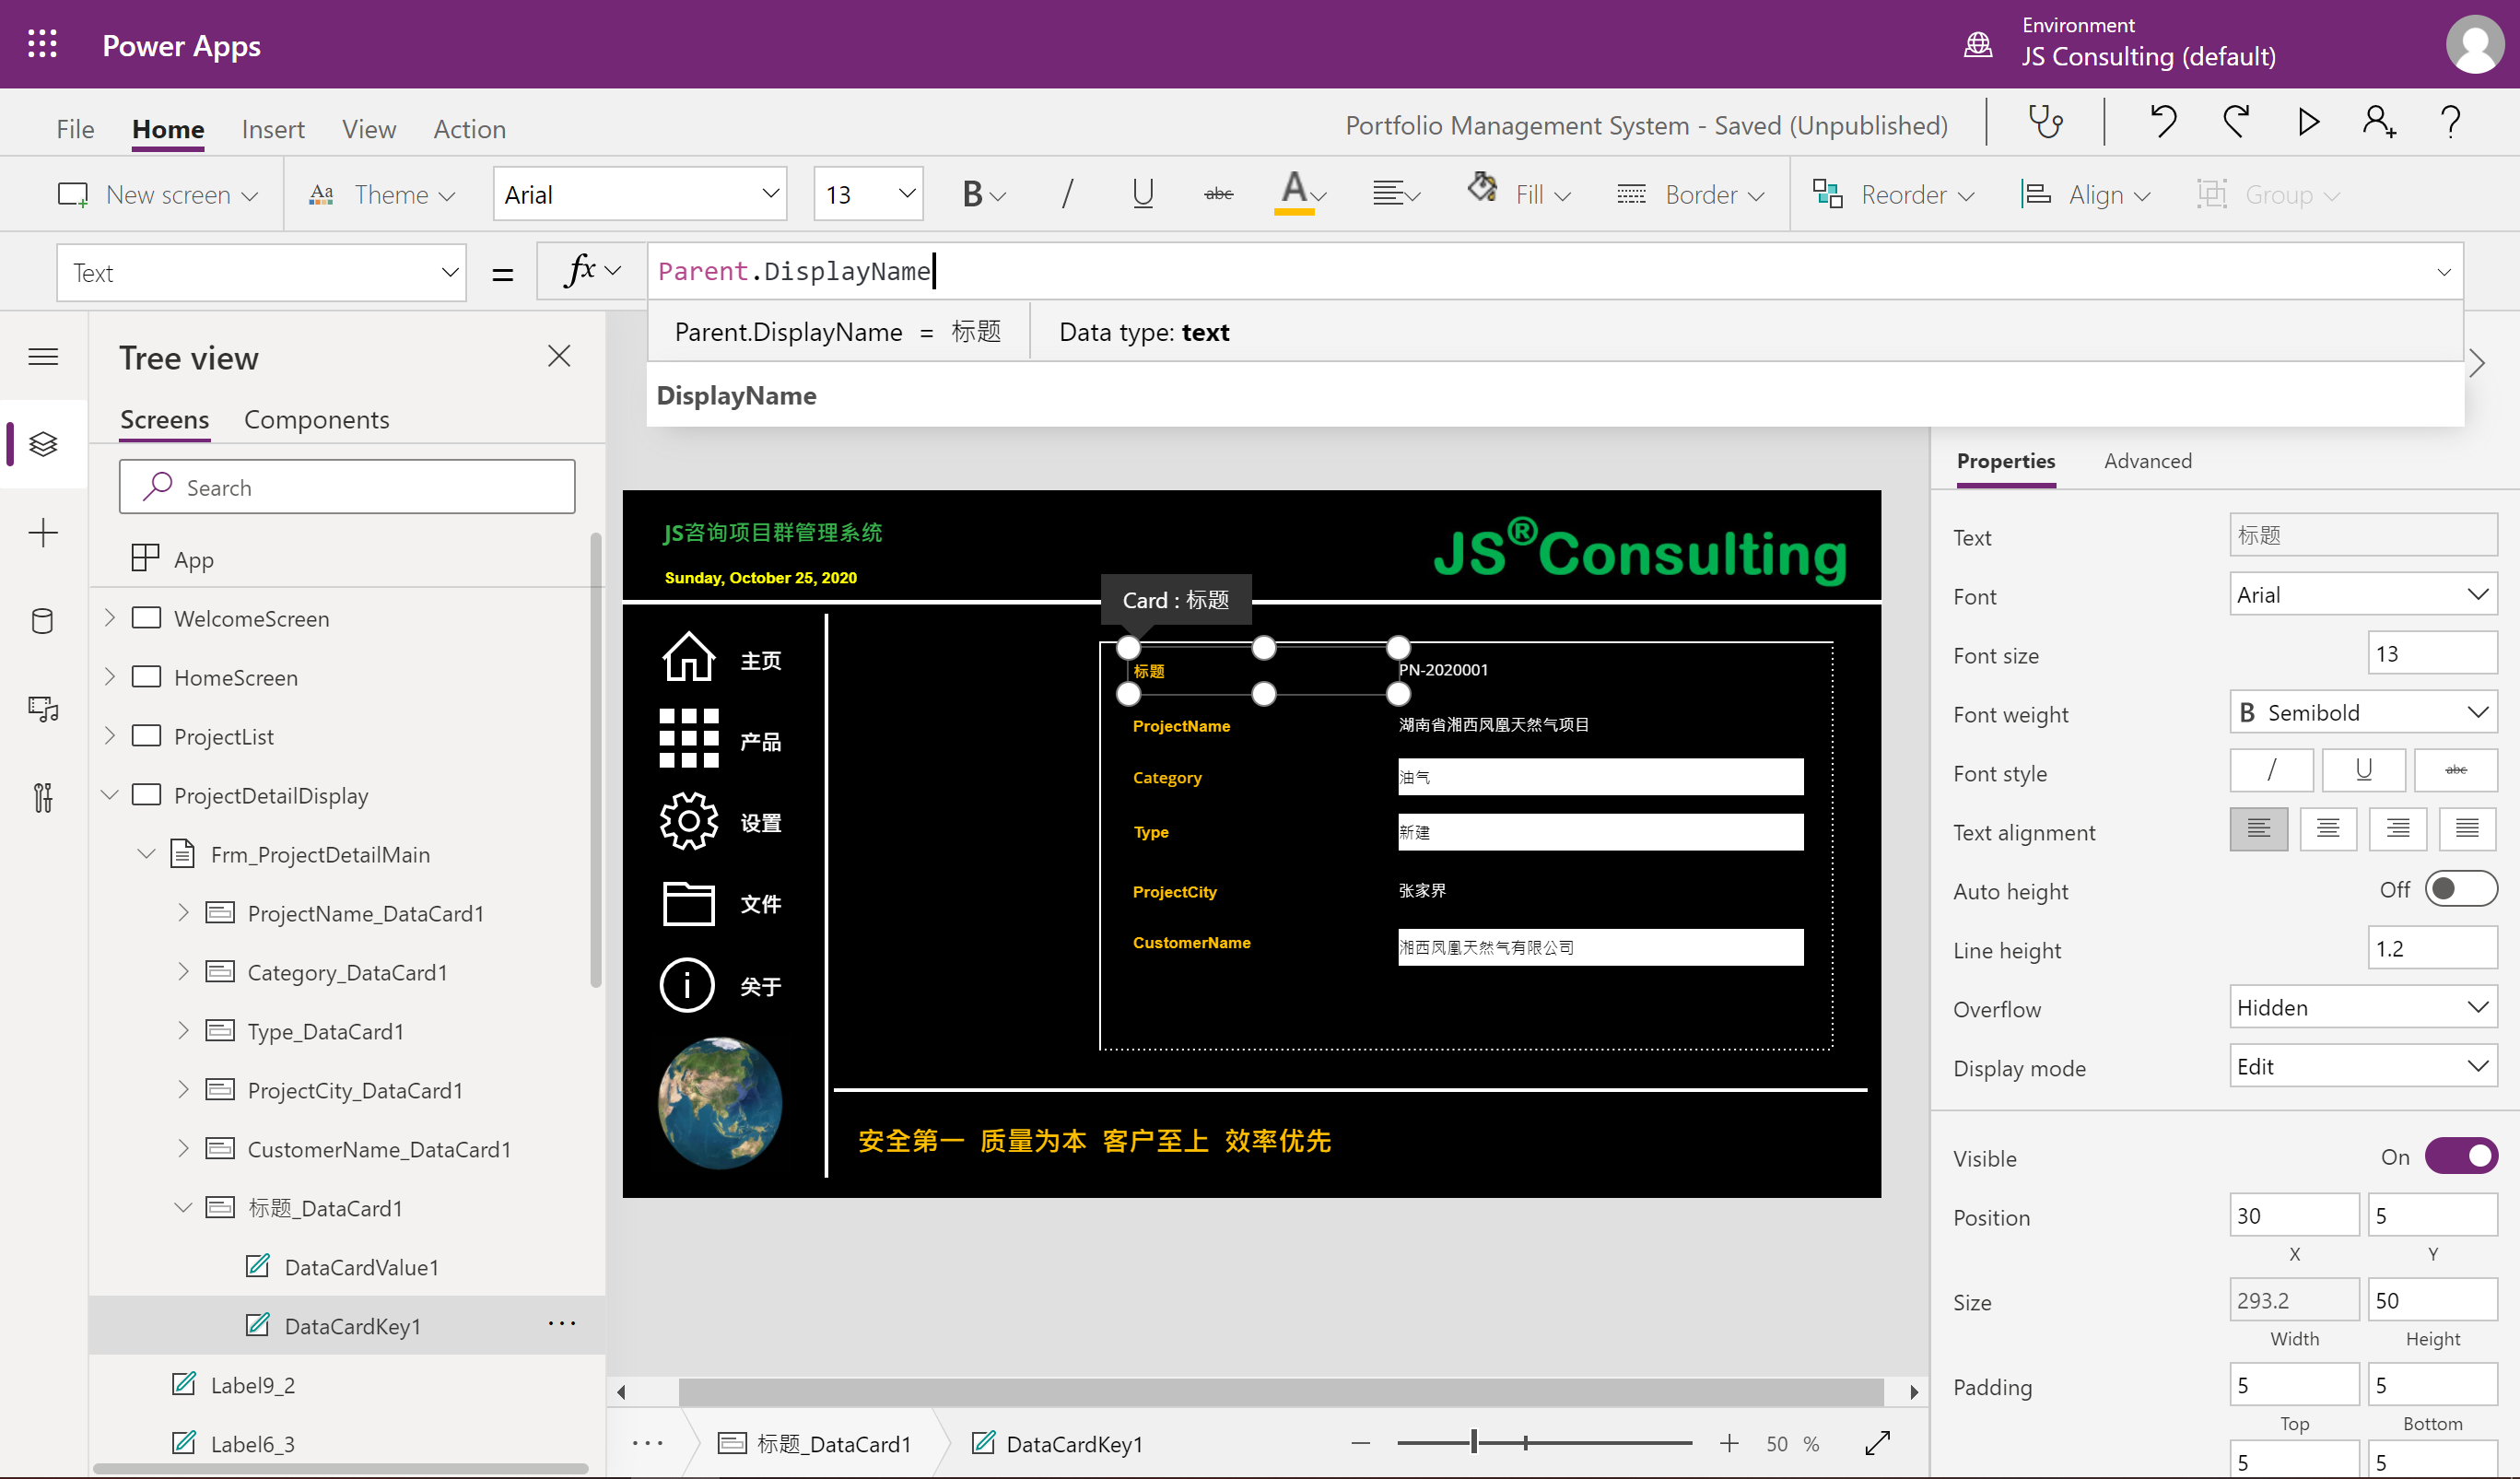The width and height of the screenshot is (2520, 1479).
Task: Click the home icon on canvas
Action: tap(689, 658)
